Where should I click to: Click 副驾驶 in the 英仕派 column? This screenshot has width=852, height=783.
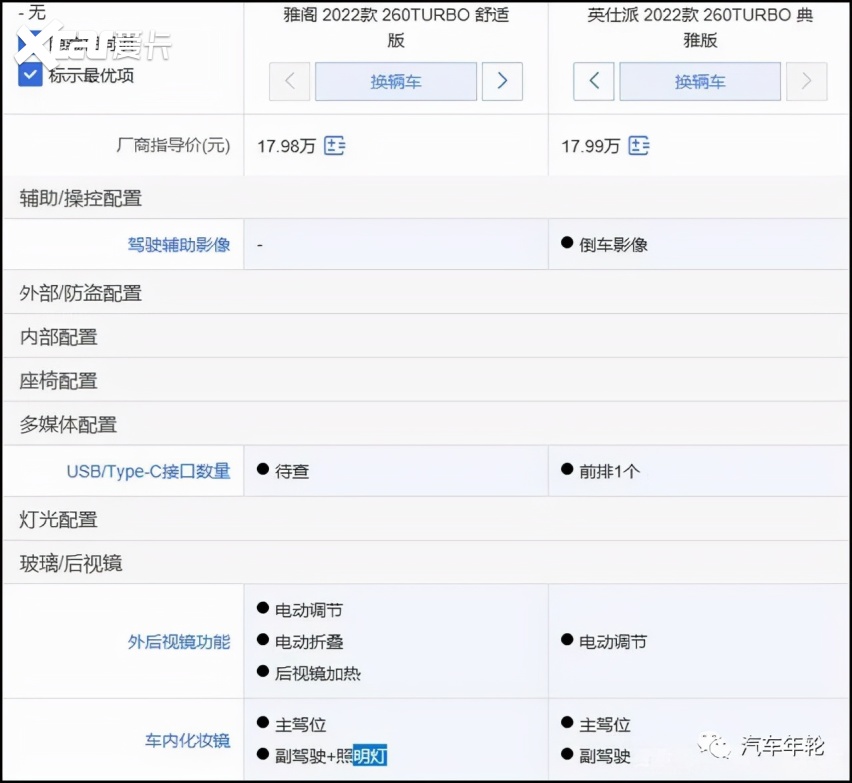click(604, 755)
